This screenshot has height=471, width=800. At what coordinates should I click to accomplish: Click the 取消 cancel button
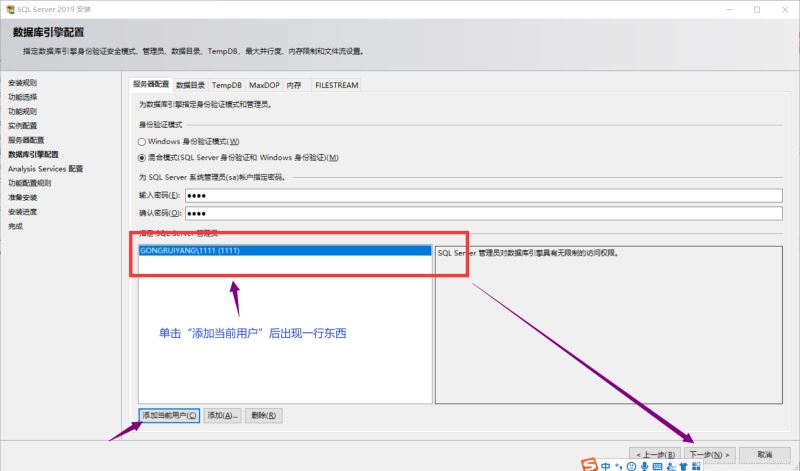[x=764, y=454]
